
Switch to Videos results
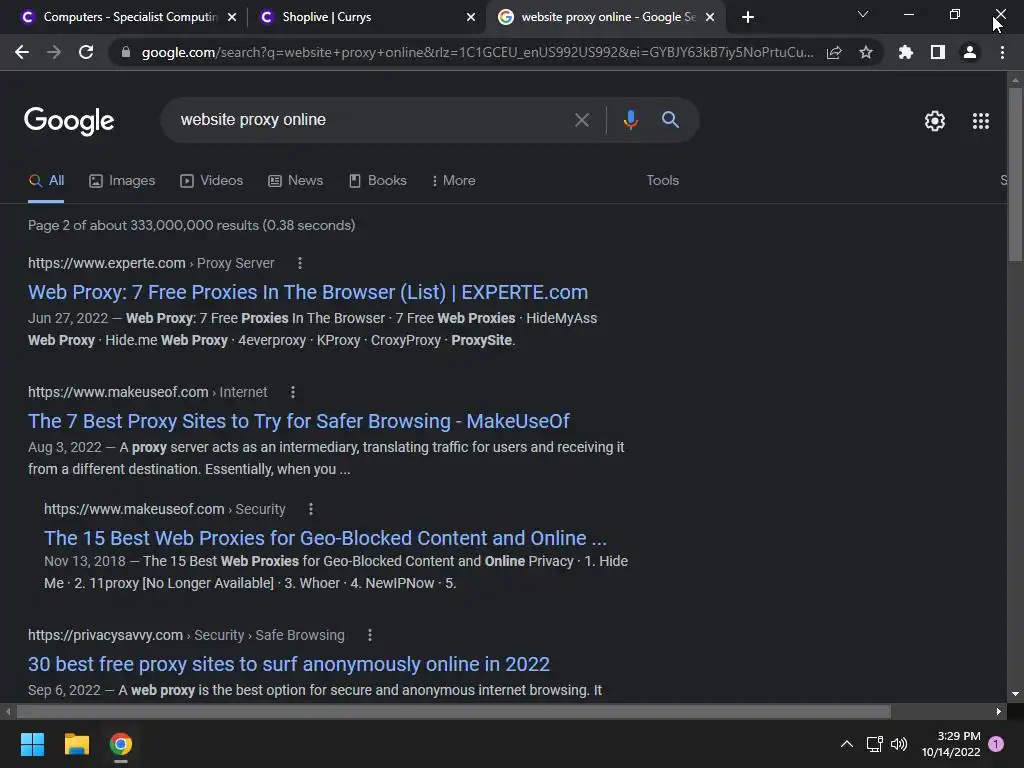tap(212, 180)
